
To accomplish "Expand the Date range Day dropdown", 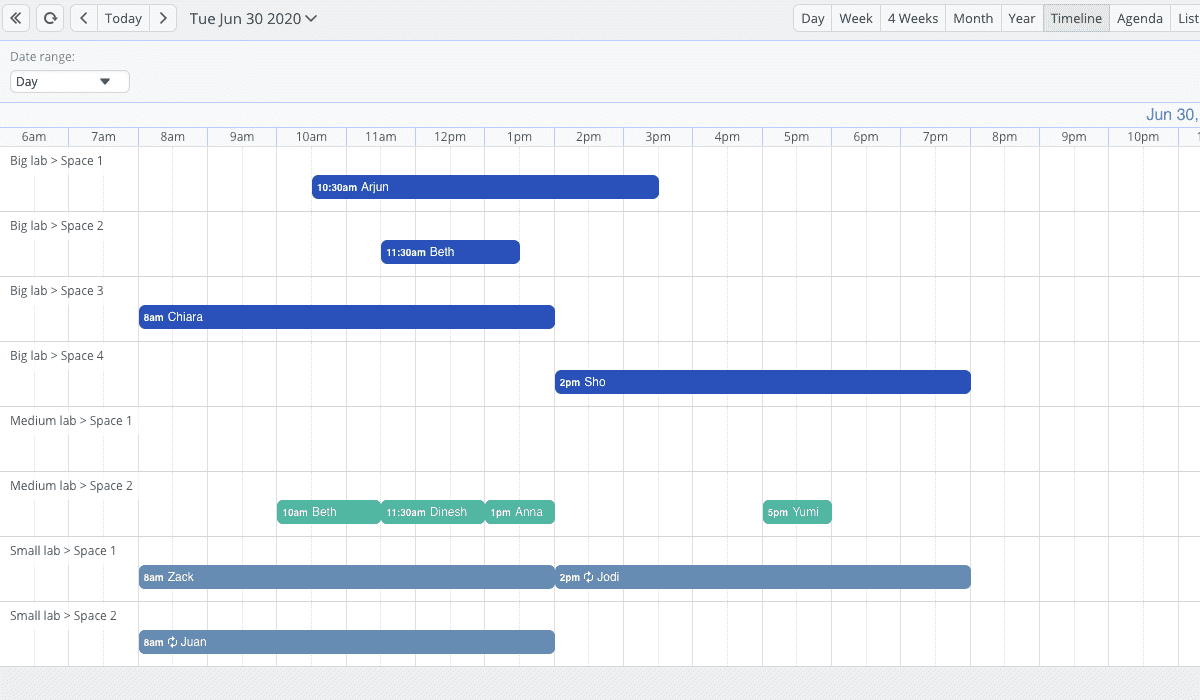I will point(69,82).
